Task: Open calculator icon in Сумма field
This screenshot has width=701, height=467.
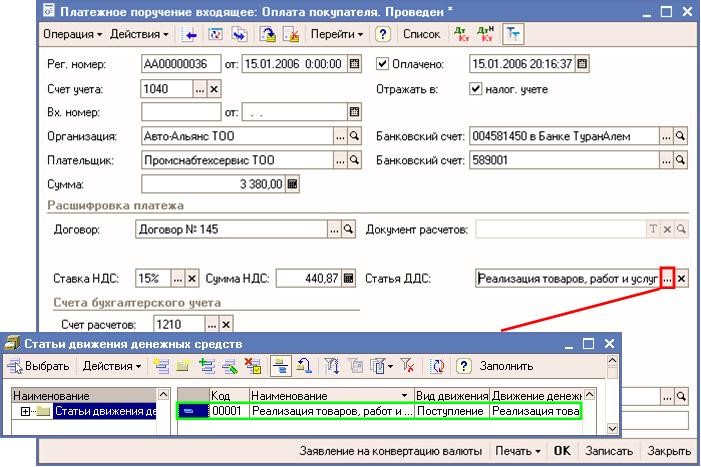Action: (293, 184)
